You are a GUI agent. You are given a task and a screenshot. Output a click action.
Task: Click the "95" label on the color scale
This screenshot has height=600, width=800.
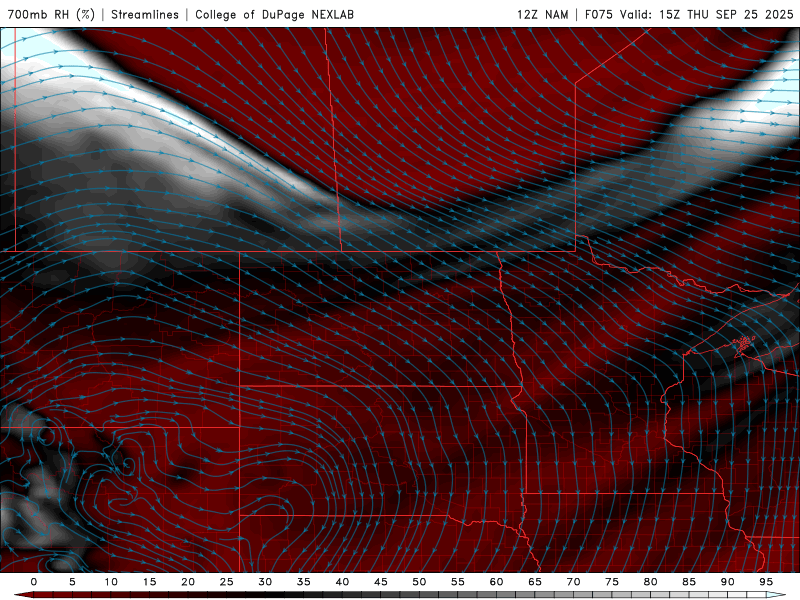(x=766, y=582)
